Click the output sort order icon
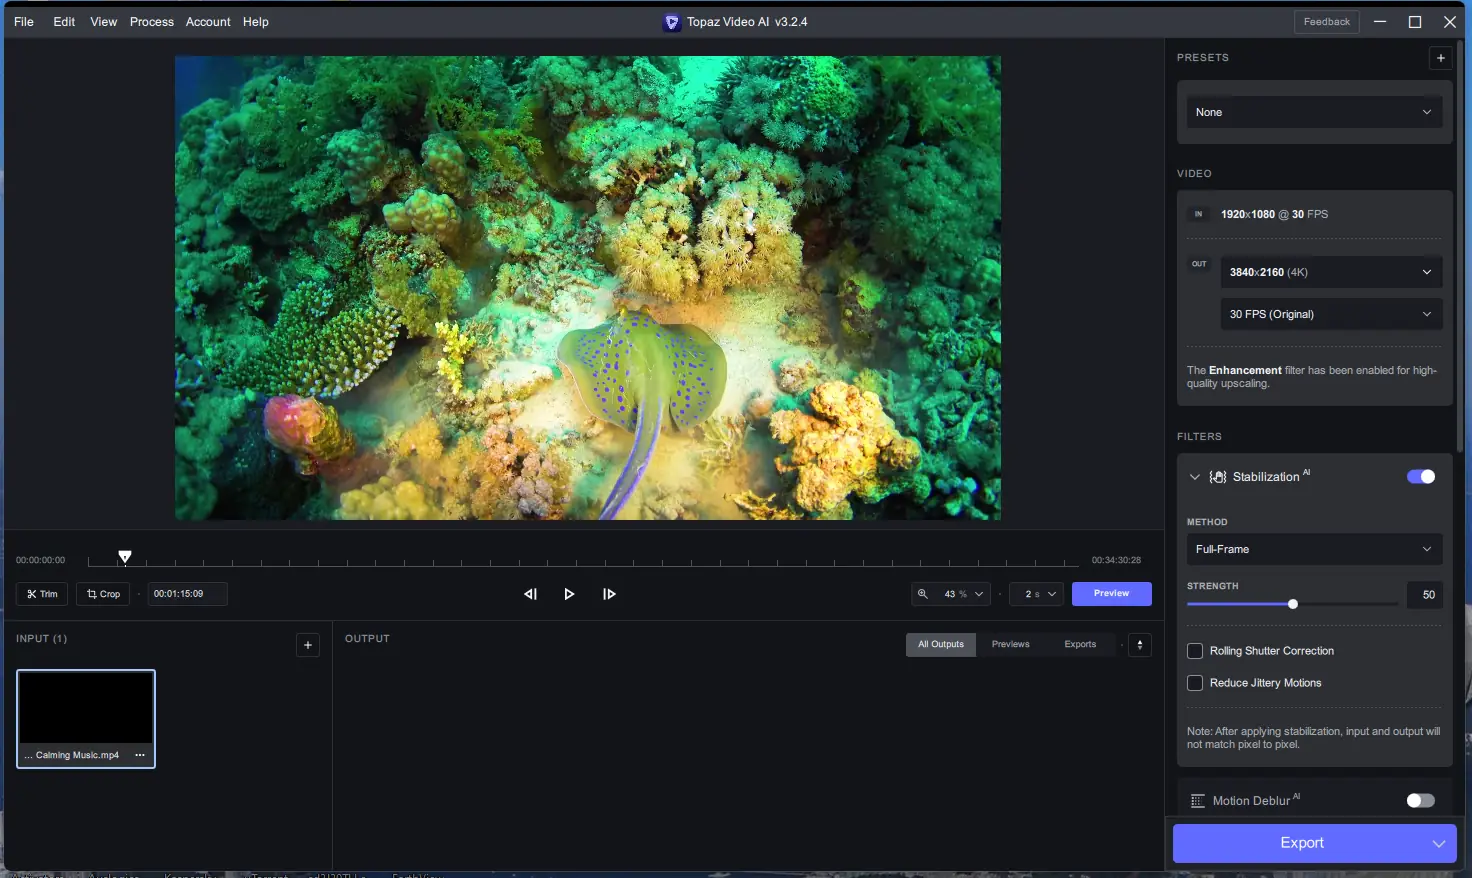 [1140, 645]
